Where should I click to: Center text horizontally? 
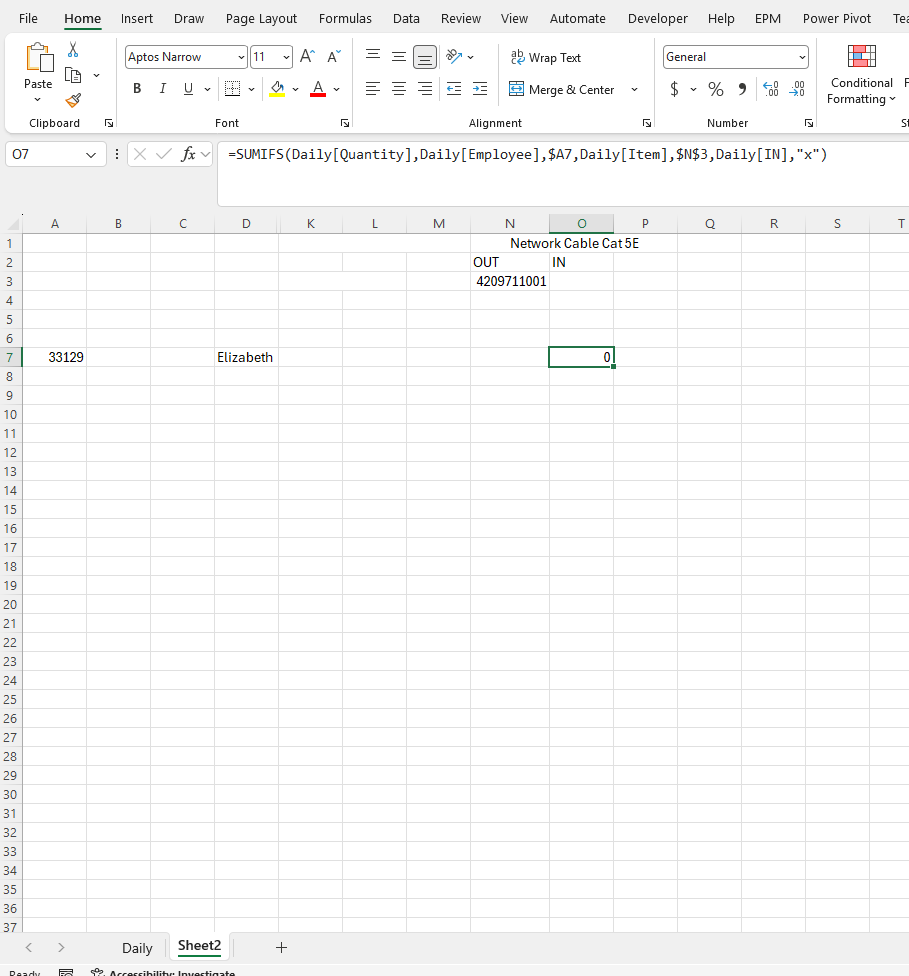399,89
